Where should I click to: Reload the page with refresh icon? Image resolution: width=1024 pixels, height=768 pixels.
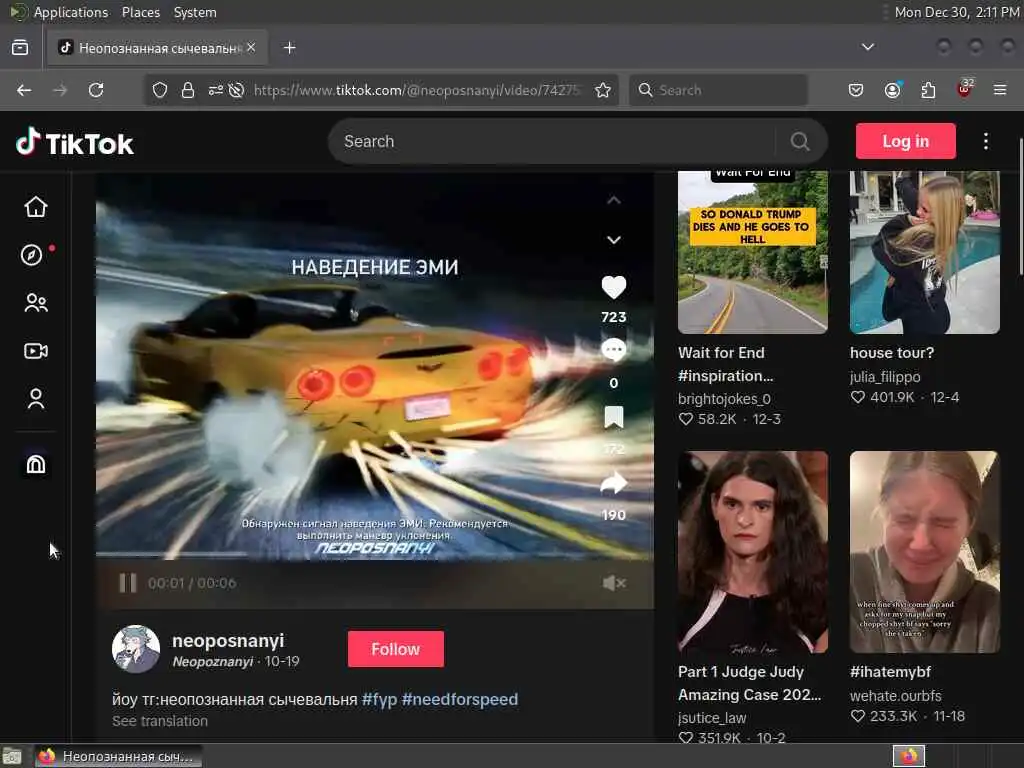[x=96, y=90]
